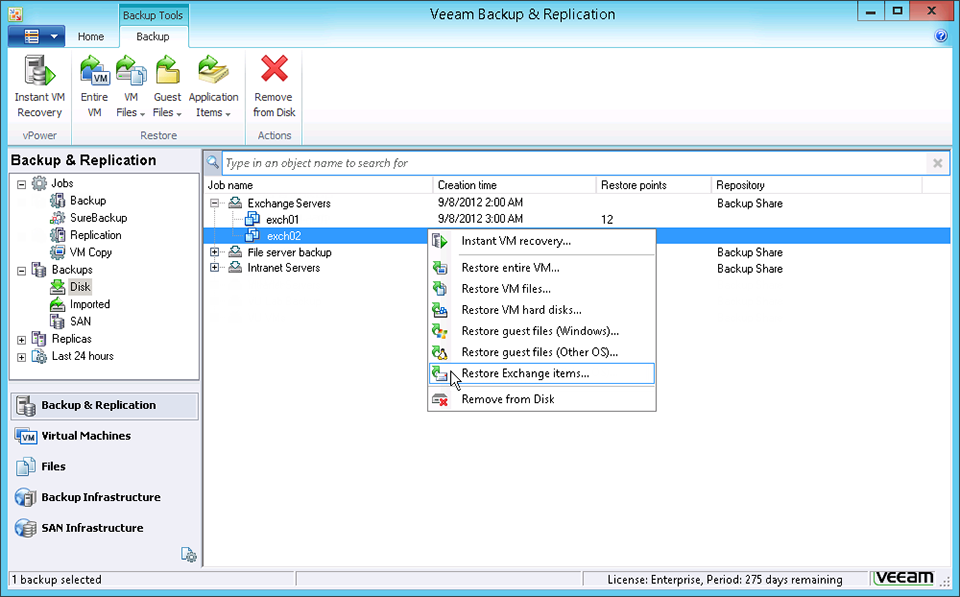The height and width of the screenshot is (597, 960).
Task: Select the VM Copy tree item
Action: pyautogui.click(x=91, y=252)
